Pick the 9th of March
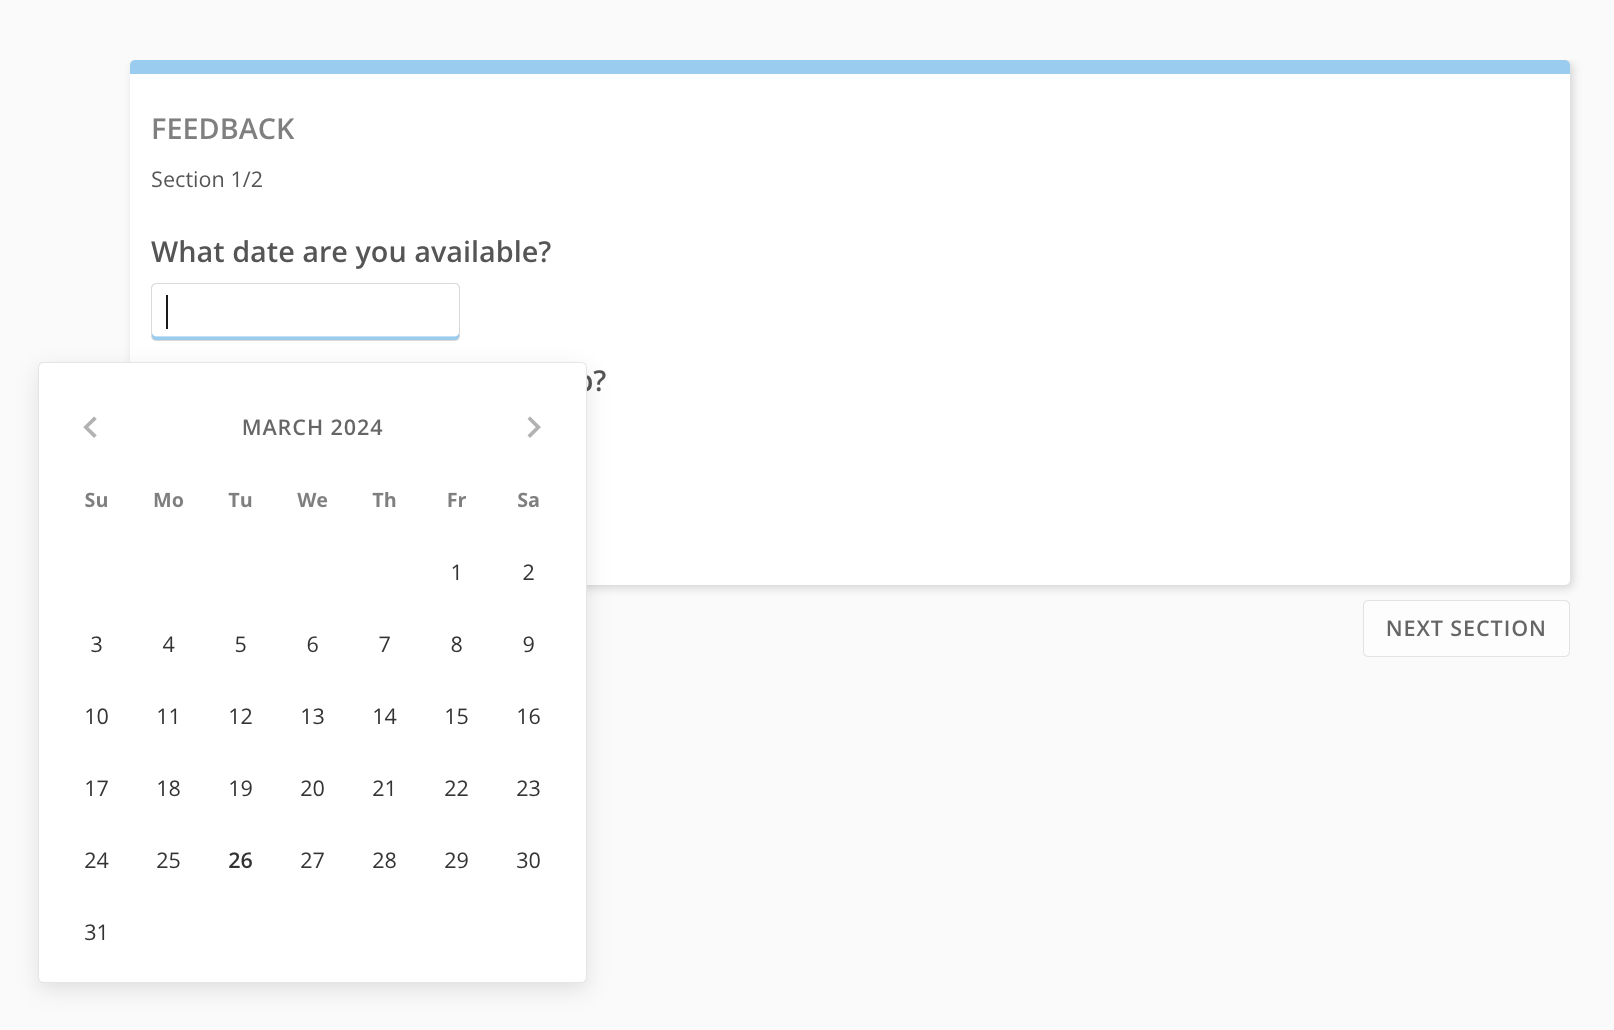Image resolution: width=1614 pixels, height=1030 pixels. coord(528,644)
